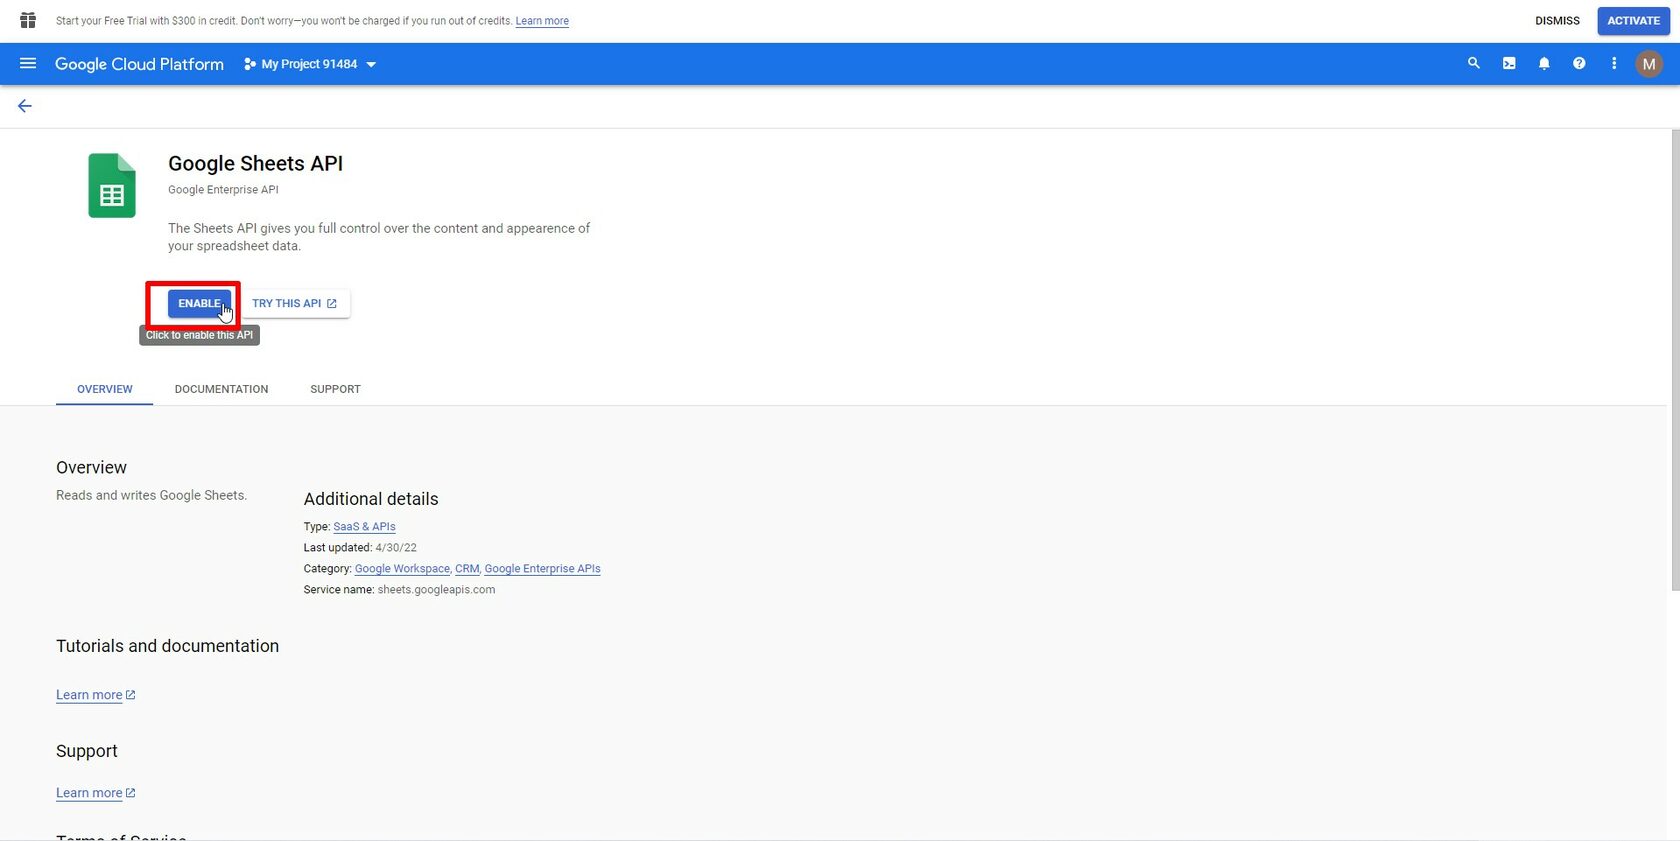1680x841 pixels.
Task: Click the gift icon in trial banner
Action: pyautogui.click(x=28, y=20)
